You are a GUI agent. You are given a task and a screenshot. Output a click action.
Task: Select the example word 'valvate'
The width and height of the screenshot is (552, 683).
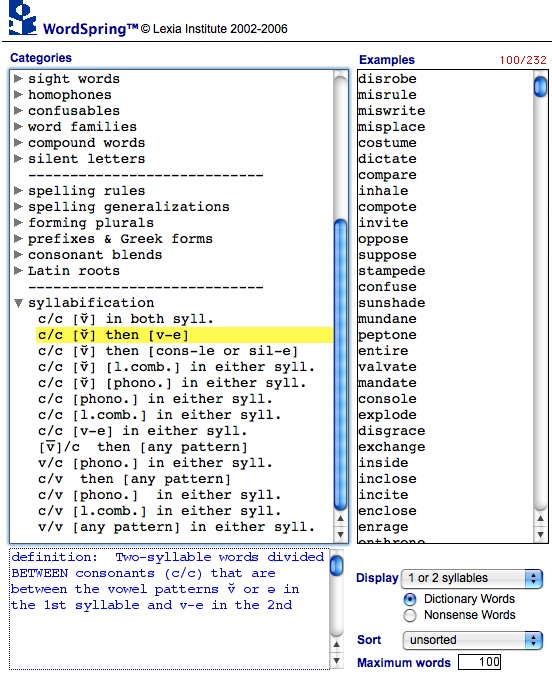(387, 367)
